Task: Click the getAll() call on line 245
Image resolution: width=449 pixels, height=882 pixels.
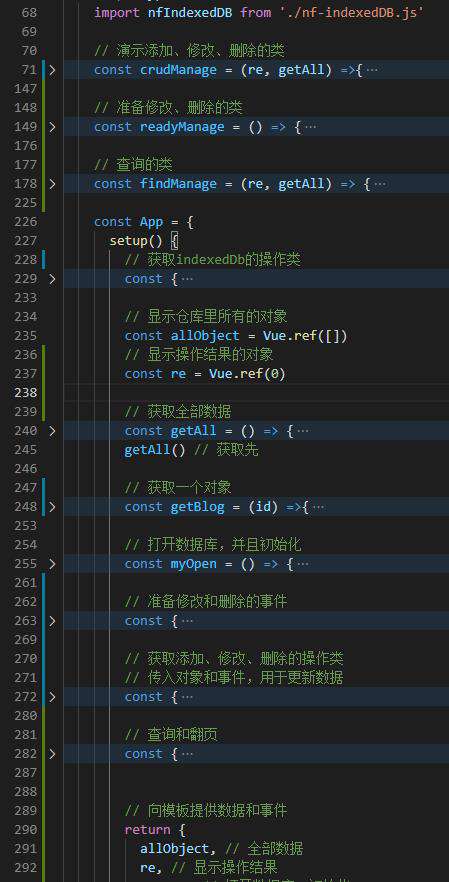Action: tap(155, 450)
